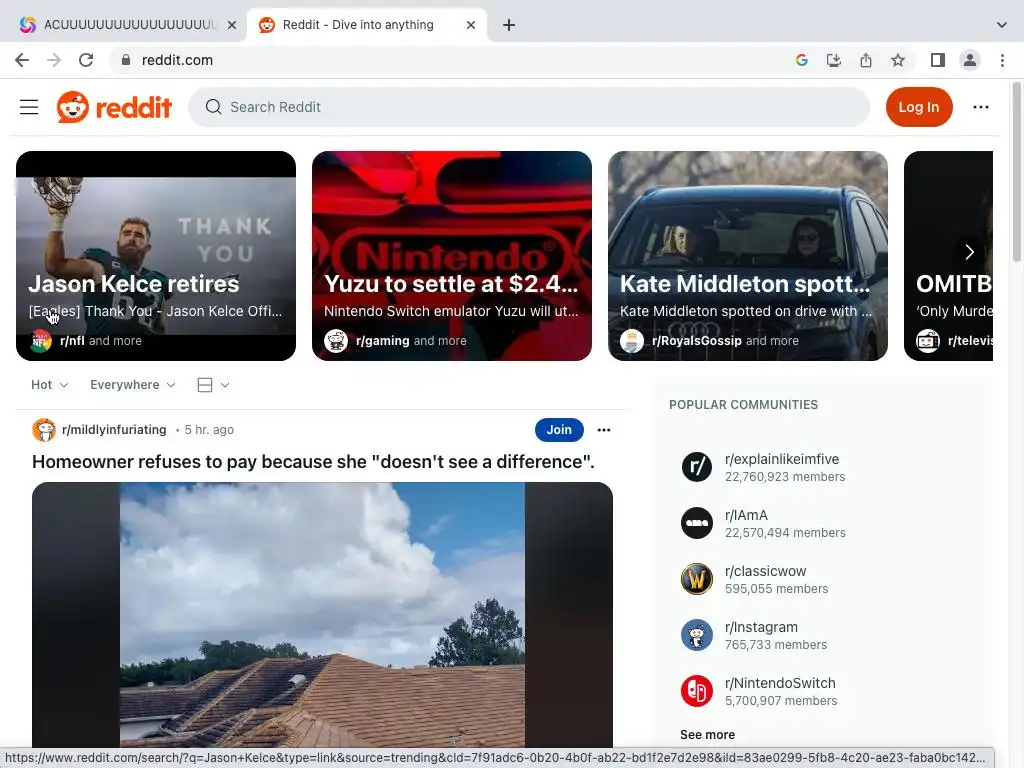
Task: Open the Kate Middleton spotted card
Action: [x=748, y=256]
